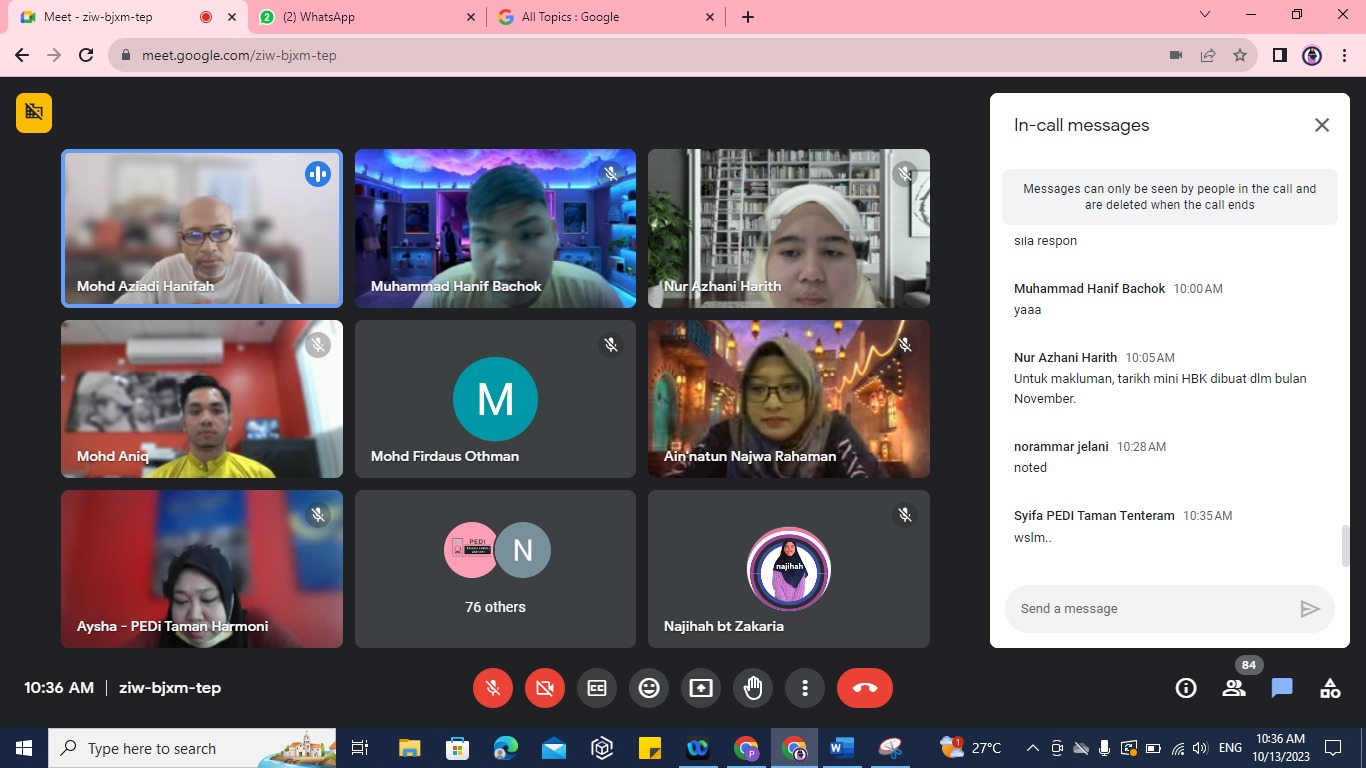The width and height of the screenshot is (1366, 768).
Task: Toggle closed captions in Meet
Action: pyautogui.click(x=597, y=688)
